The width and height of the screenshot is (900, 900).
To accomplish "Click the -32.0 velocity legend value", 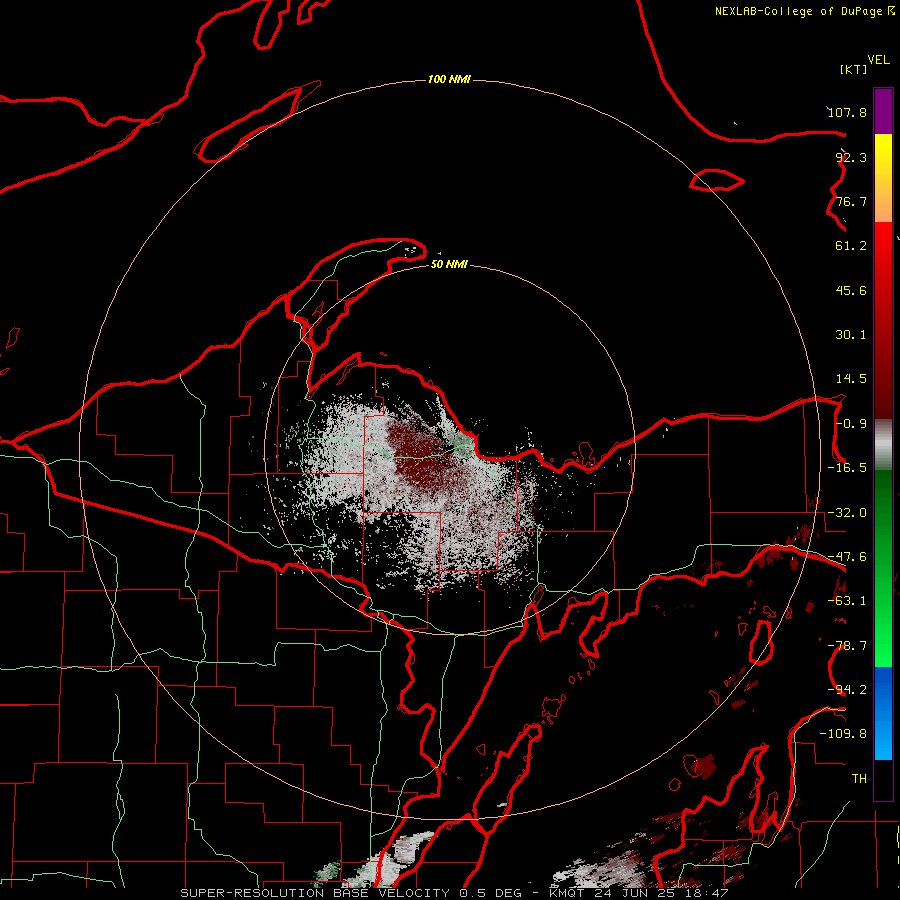I will (847, 513).
